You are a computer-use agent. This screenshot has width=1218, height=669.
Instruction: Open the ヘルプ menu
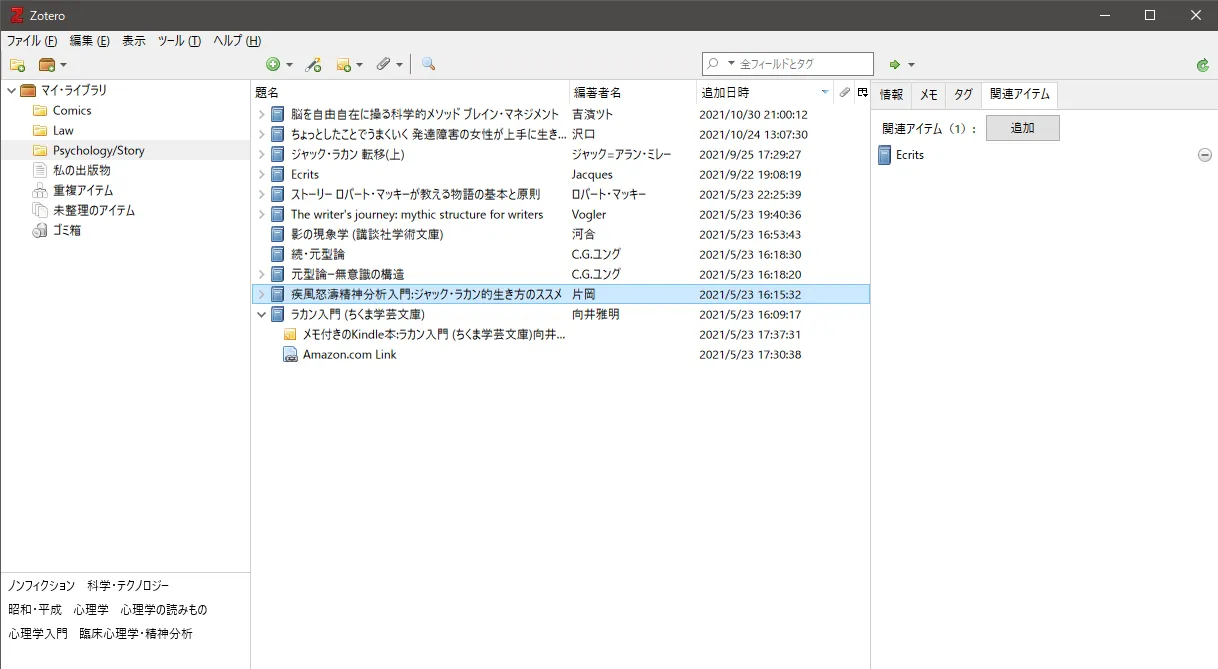pyautogui.click(x=237, y=41)
